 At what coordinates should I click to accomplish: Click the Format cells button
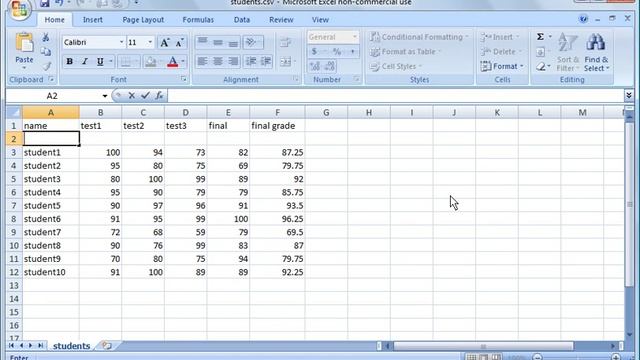click(502, 66)
